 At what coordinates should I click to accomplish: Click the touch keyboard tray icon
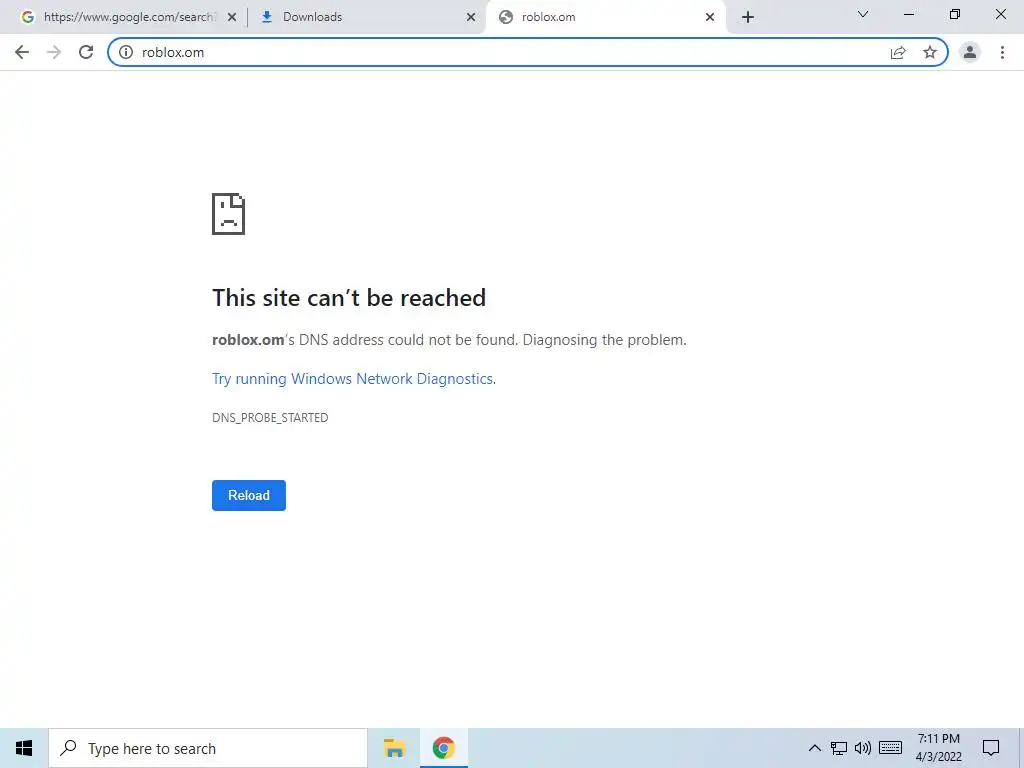[x=891, y=748]
